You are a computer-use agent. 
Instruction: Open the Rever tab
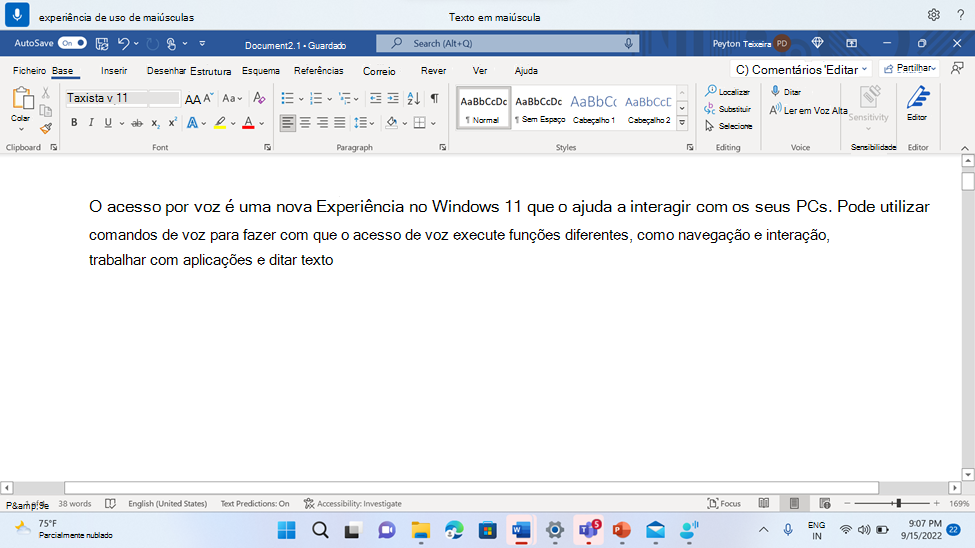point(433,71)
